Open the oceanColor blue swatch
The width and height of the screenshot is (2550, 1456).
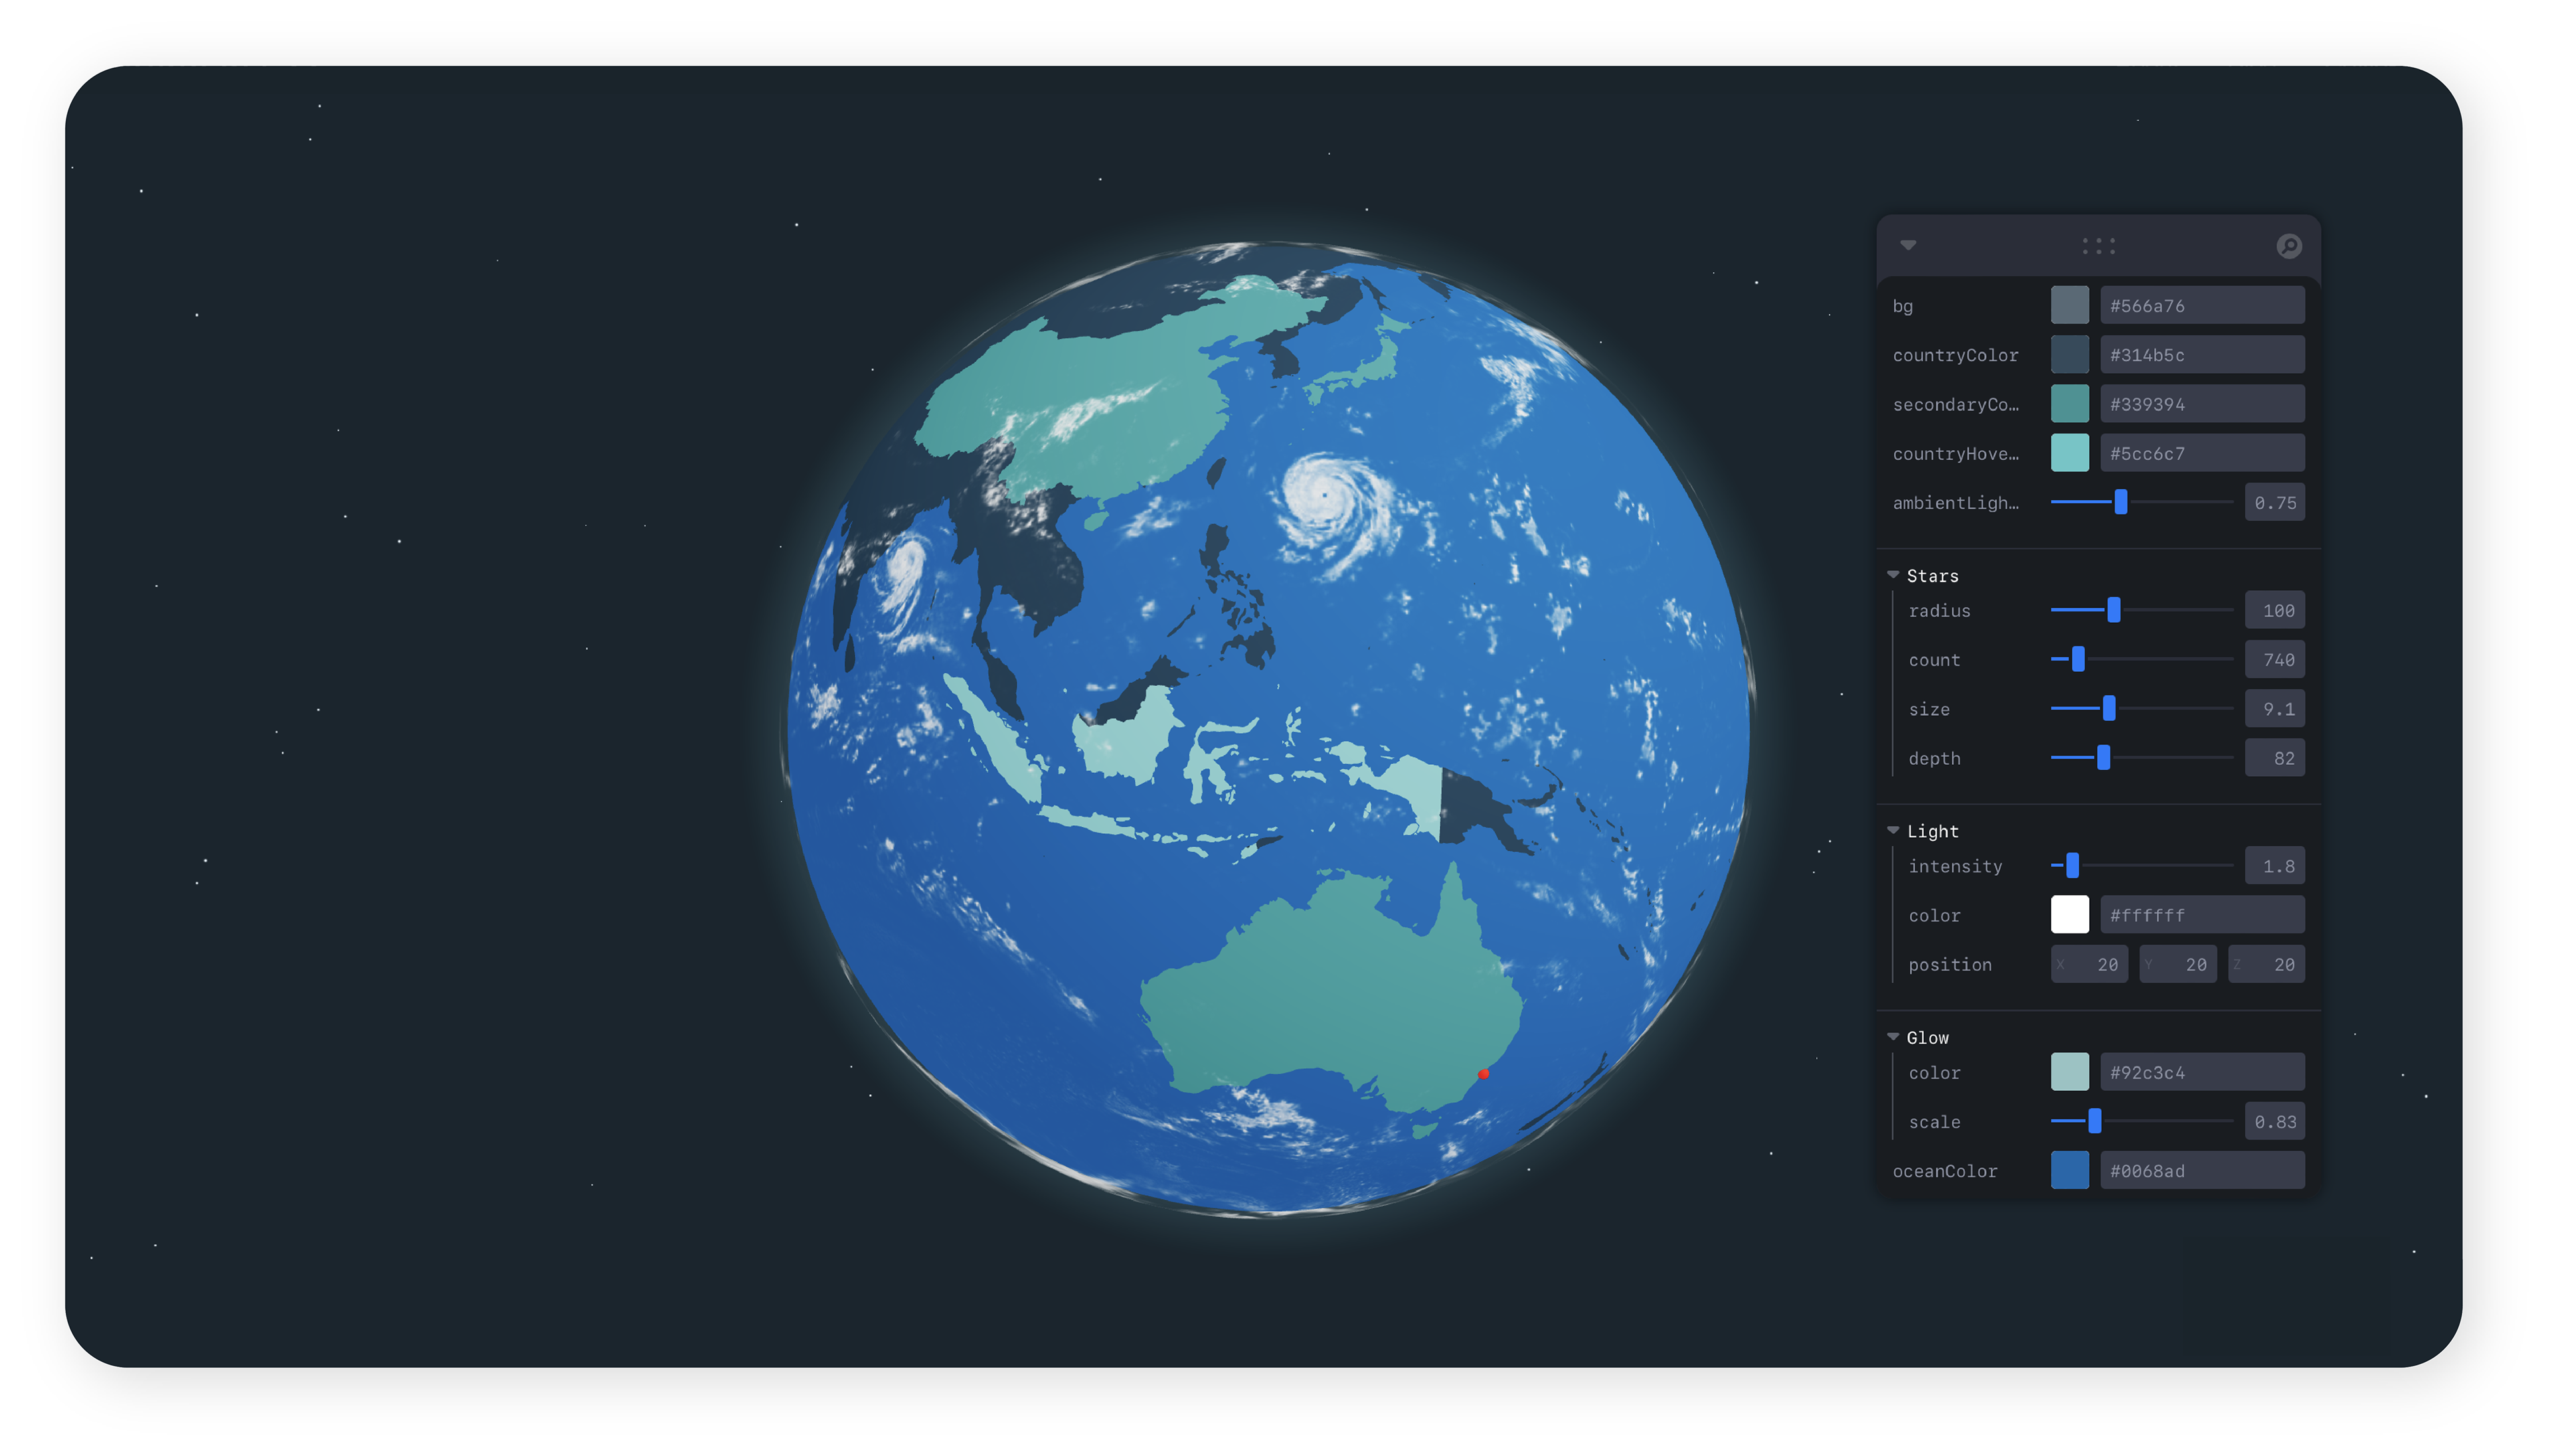tap(2069, 1170)
